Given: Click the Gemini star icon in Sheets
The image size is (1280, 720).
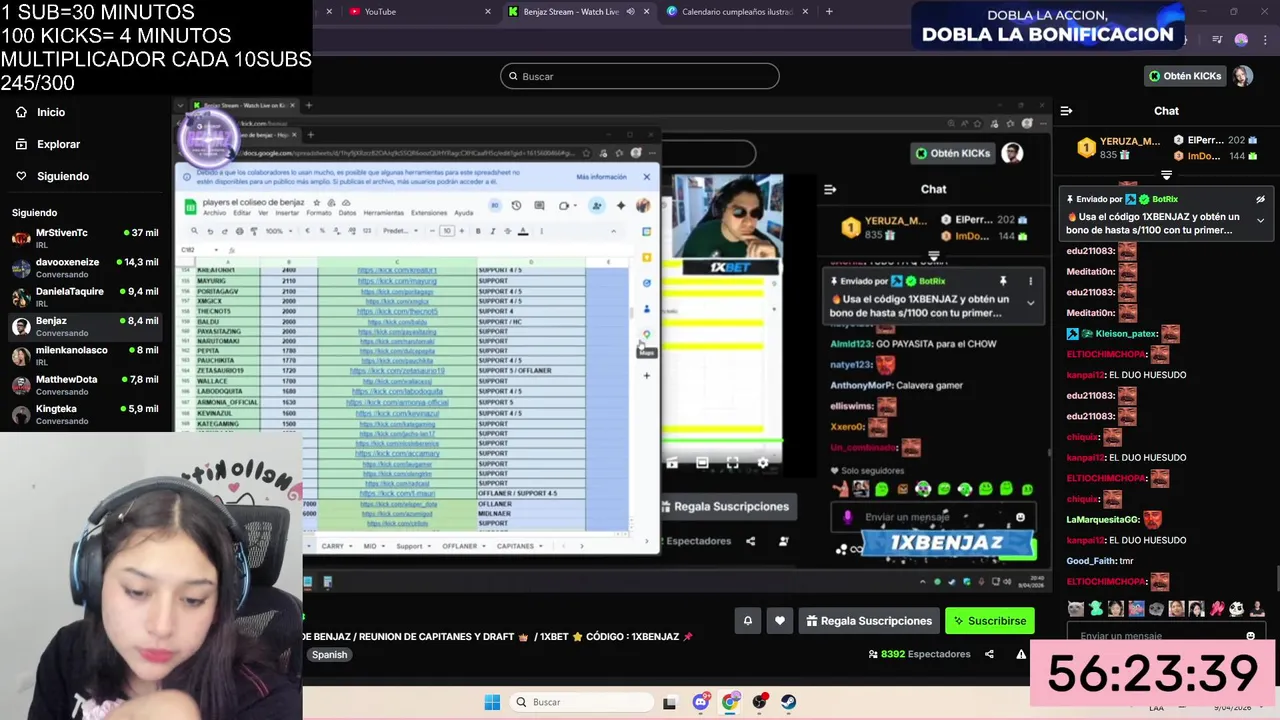Looking at the screenshot, I should (620, 206).
